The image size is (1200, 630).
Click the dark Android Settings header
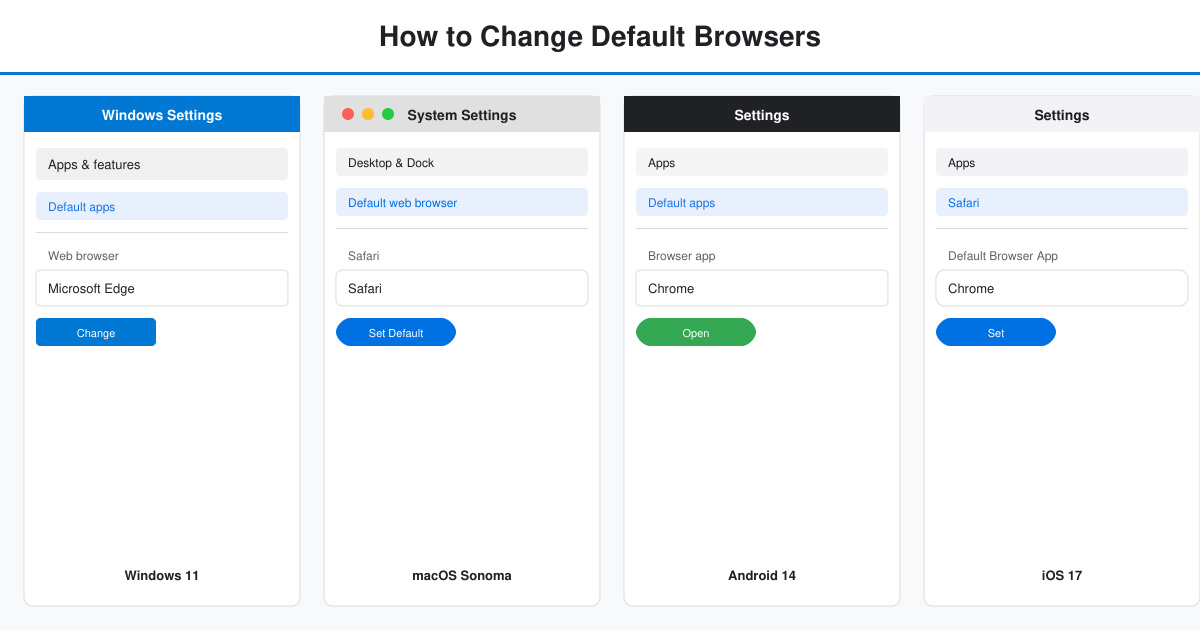tap(762, 114)
